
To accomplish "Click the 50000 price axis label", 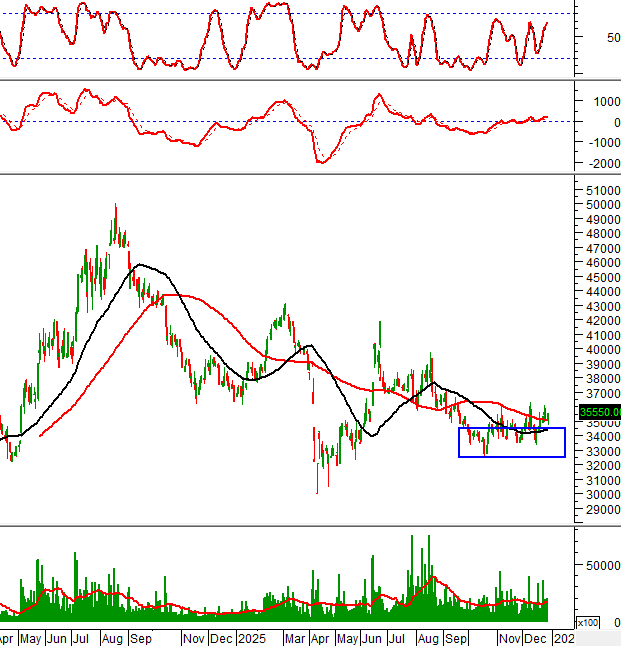I will (600, 204).
